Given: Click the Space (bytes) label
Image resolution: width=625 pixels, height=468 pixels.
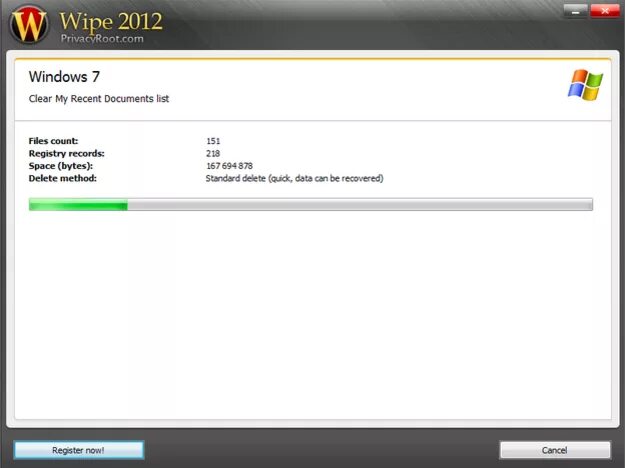Looking at the screenshot, I should click(61, 166).
